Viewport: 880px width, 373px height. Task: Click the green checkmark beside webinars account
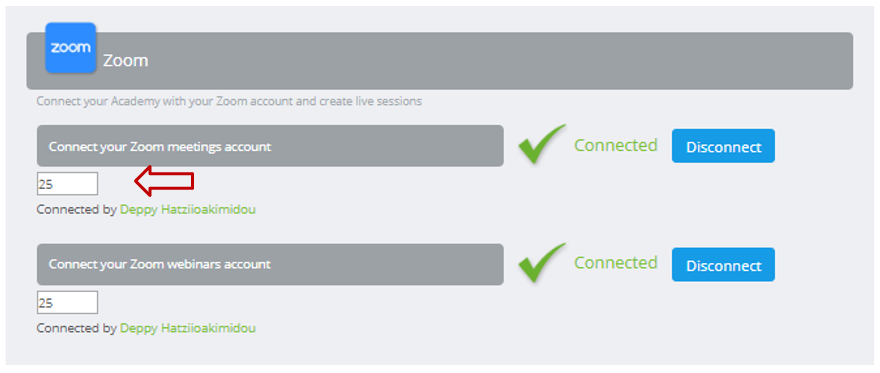click(x=542, y=263)
